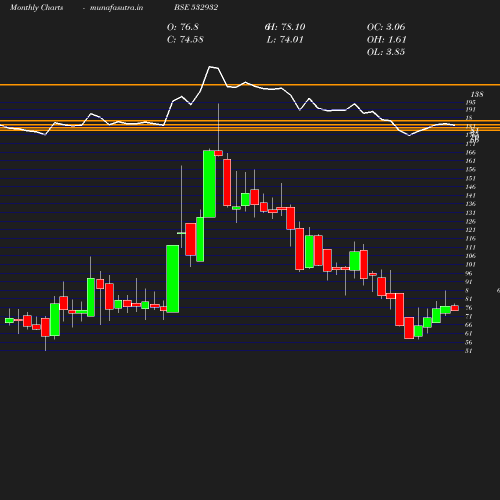
Task: Click the low value 'L: 74.01'
Action: pos(285,40)
